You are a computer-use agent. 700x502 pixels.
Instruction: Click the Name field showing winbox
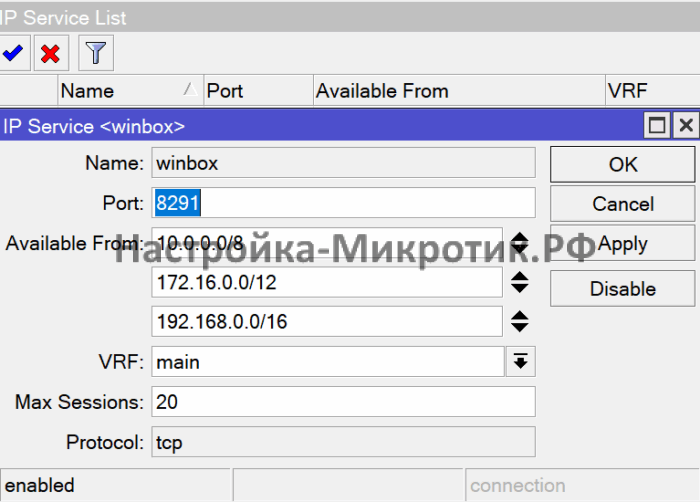coord(343,163)
